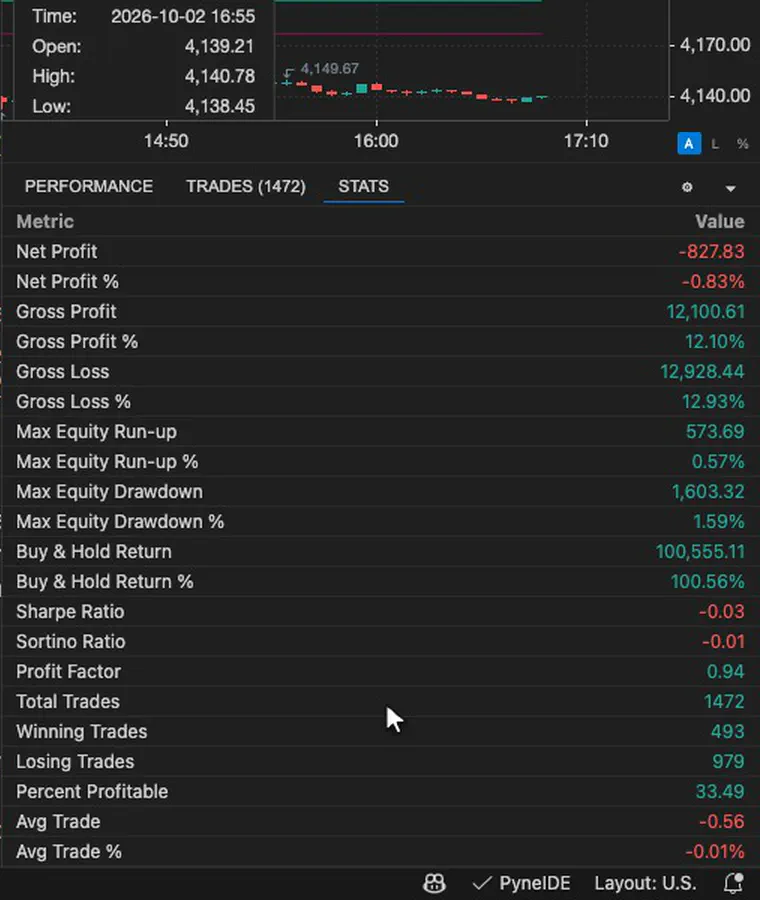Collapse the panel with the down arrow
The image size is (760, 900).
pos(730,188)
